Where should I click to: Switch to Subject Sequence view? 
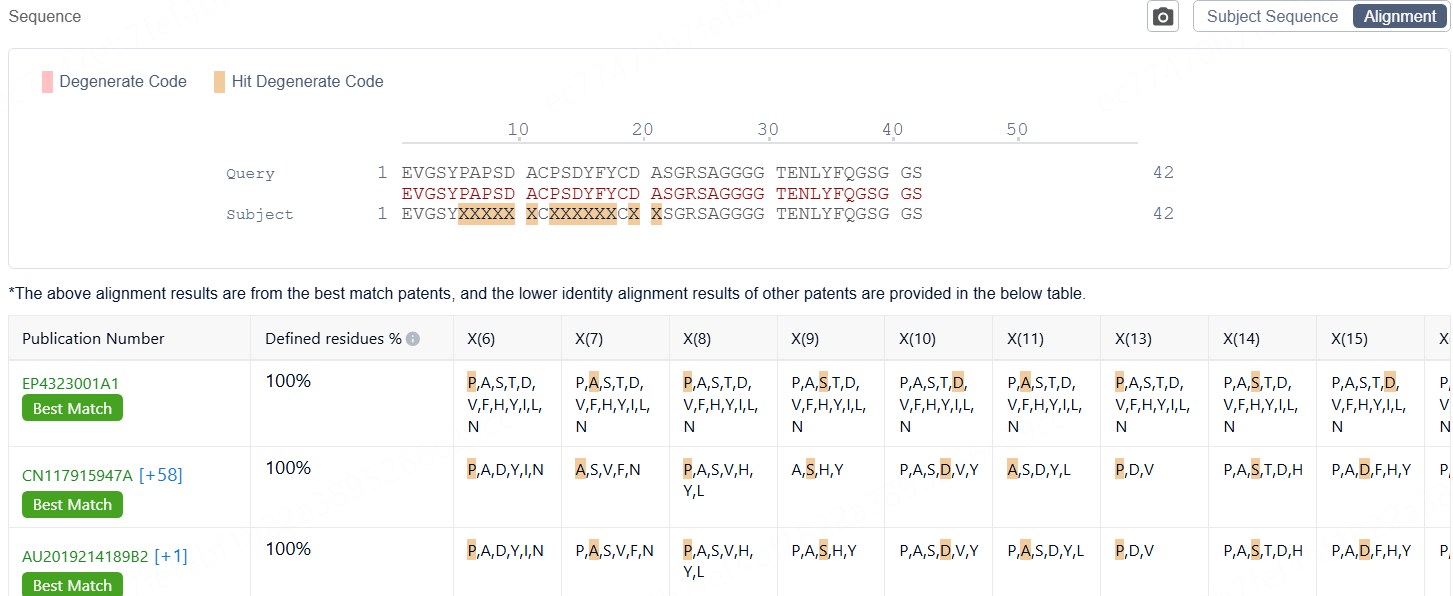pos(1272,17)
